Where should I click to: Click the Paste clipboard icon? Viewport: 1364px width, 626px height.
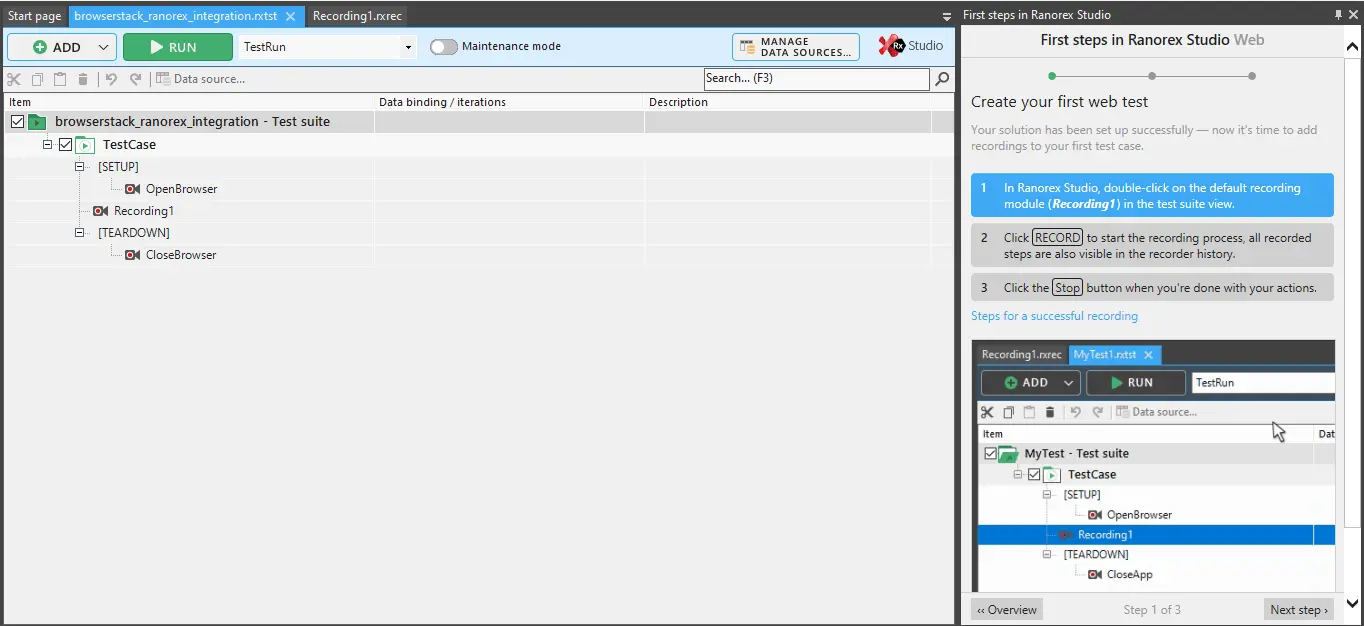pos(60,79)
